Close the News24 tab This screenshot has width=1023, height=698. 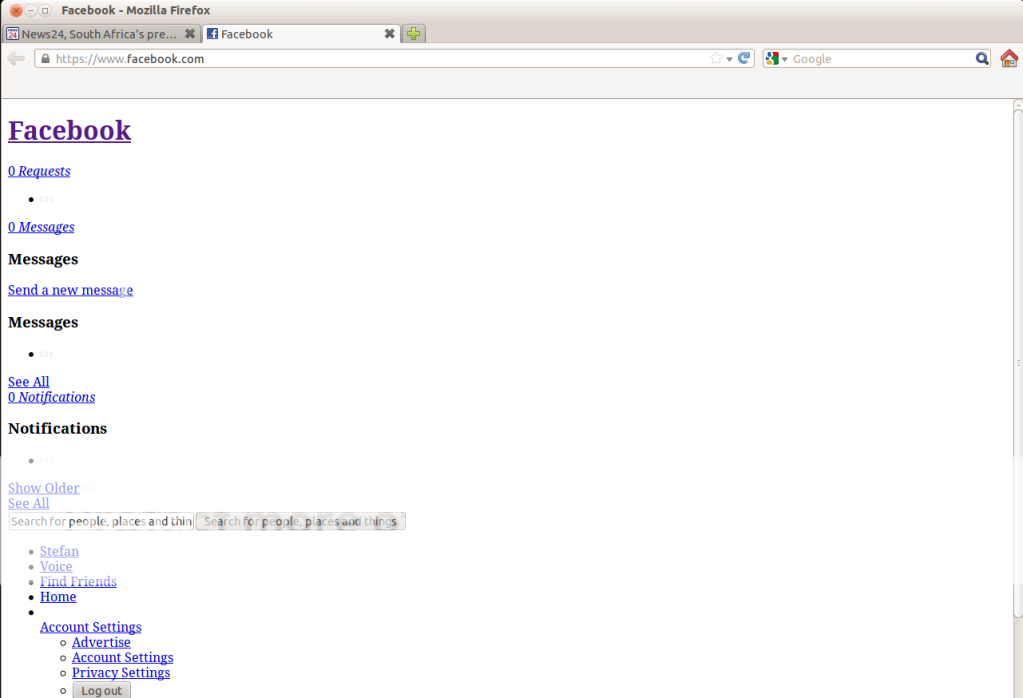click(x=190, y=34)
